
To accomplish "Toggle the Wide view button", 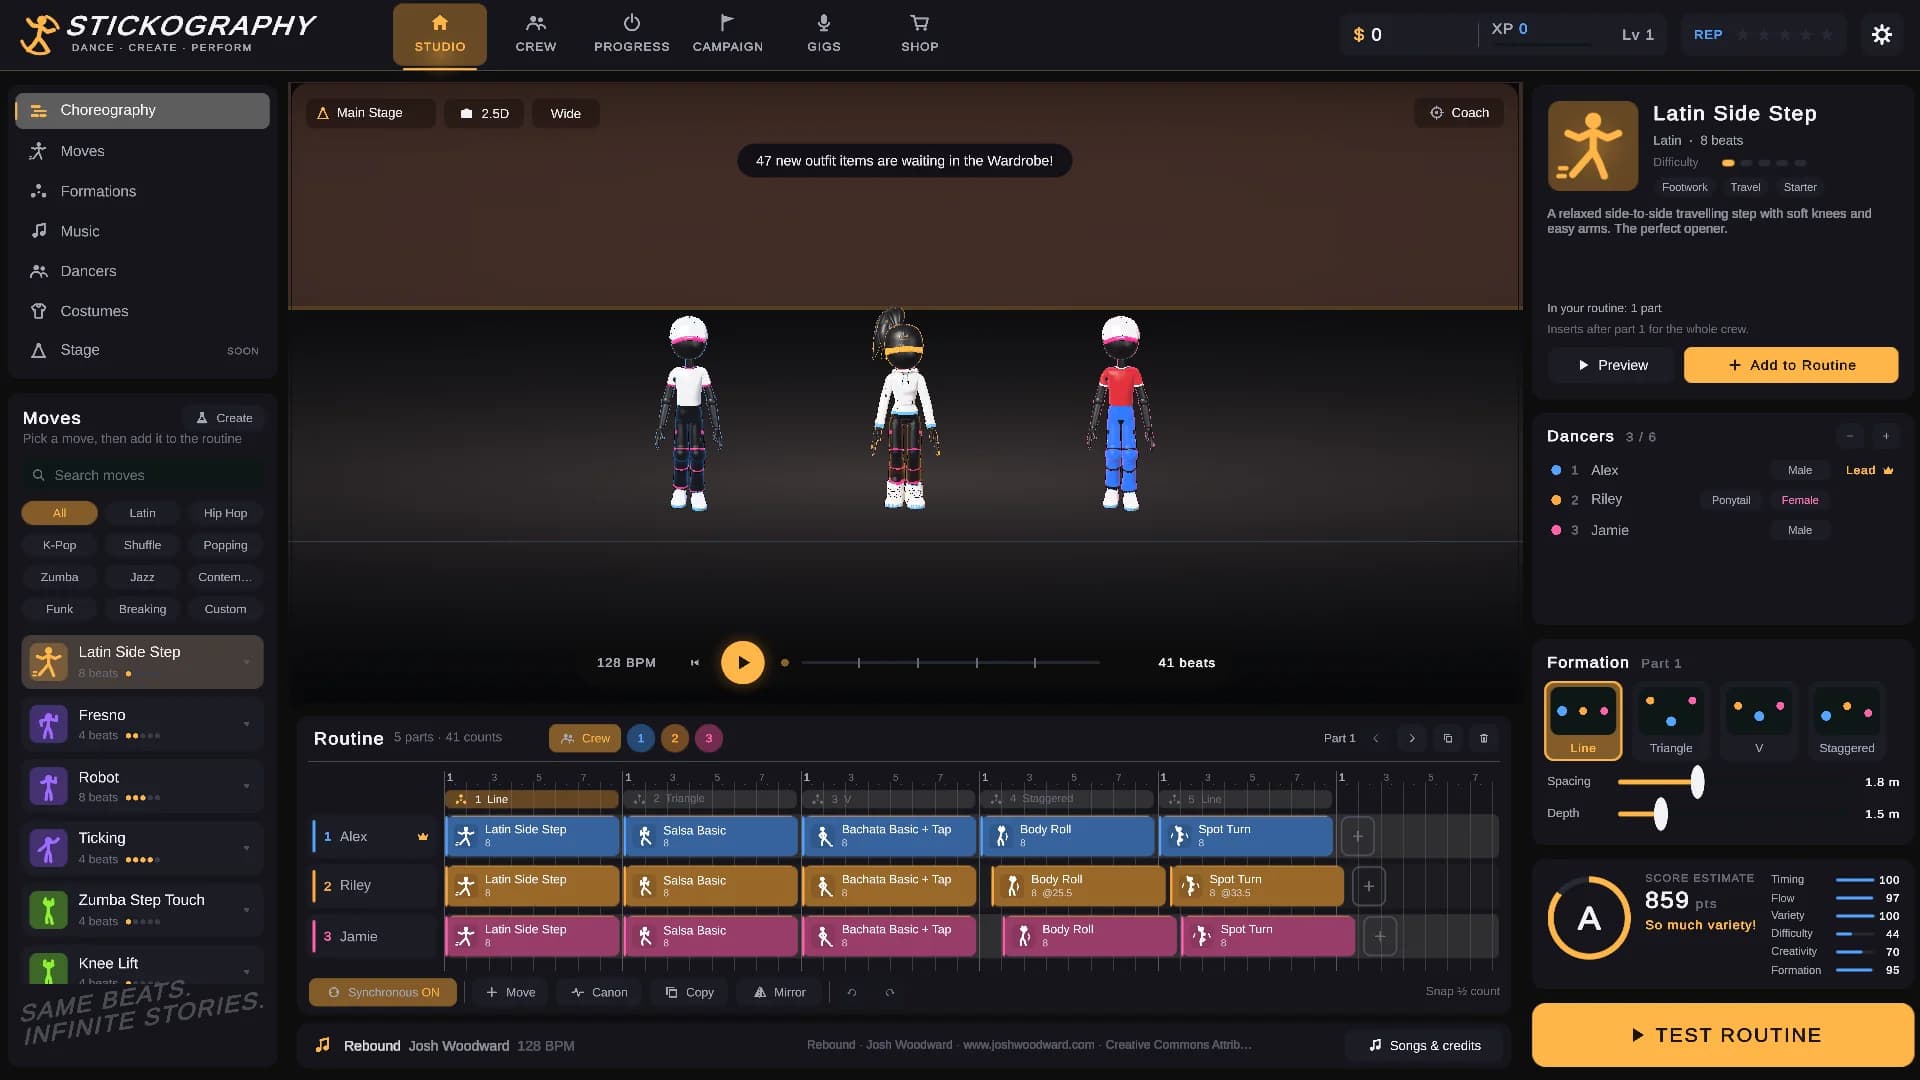I will [x=565, y=114].
